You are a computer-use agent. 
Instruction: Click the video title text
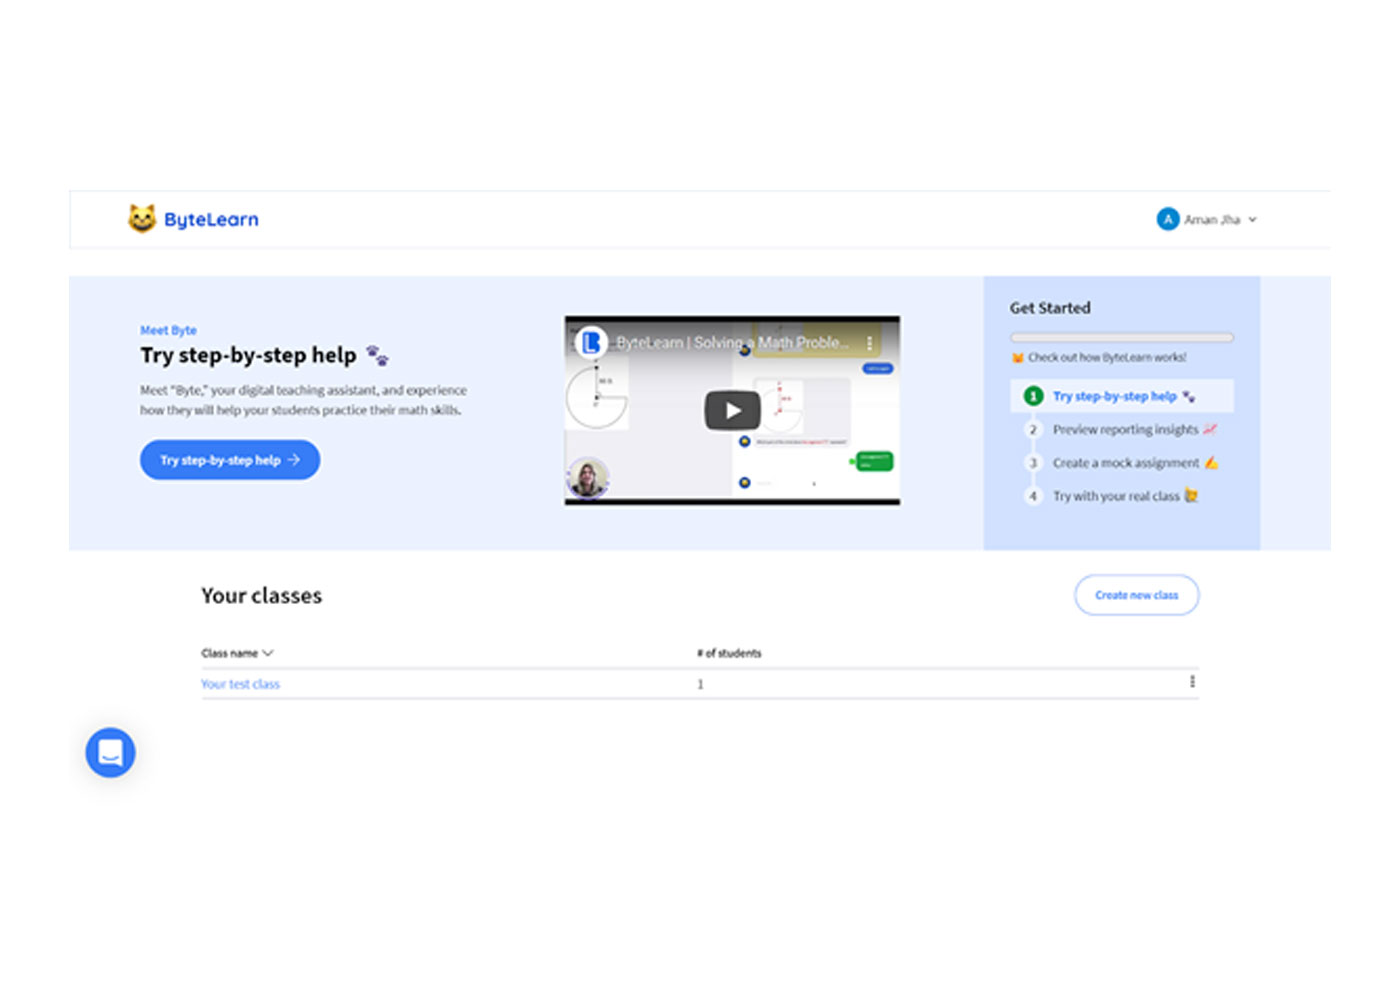(732, 343)
